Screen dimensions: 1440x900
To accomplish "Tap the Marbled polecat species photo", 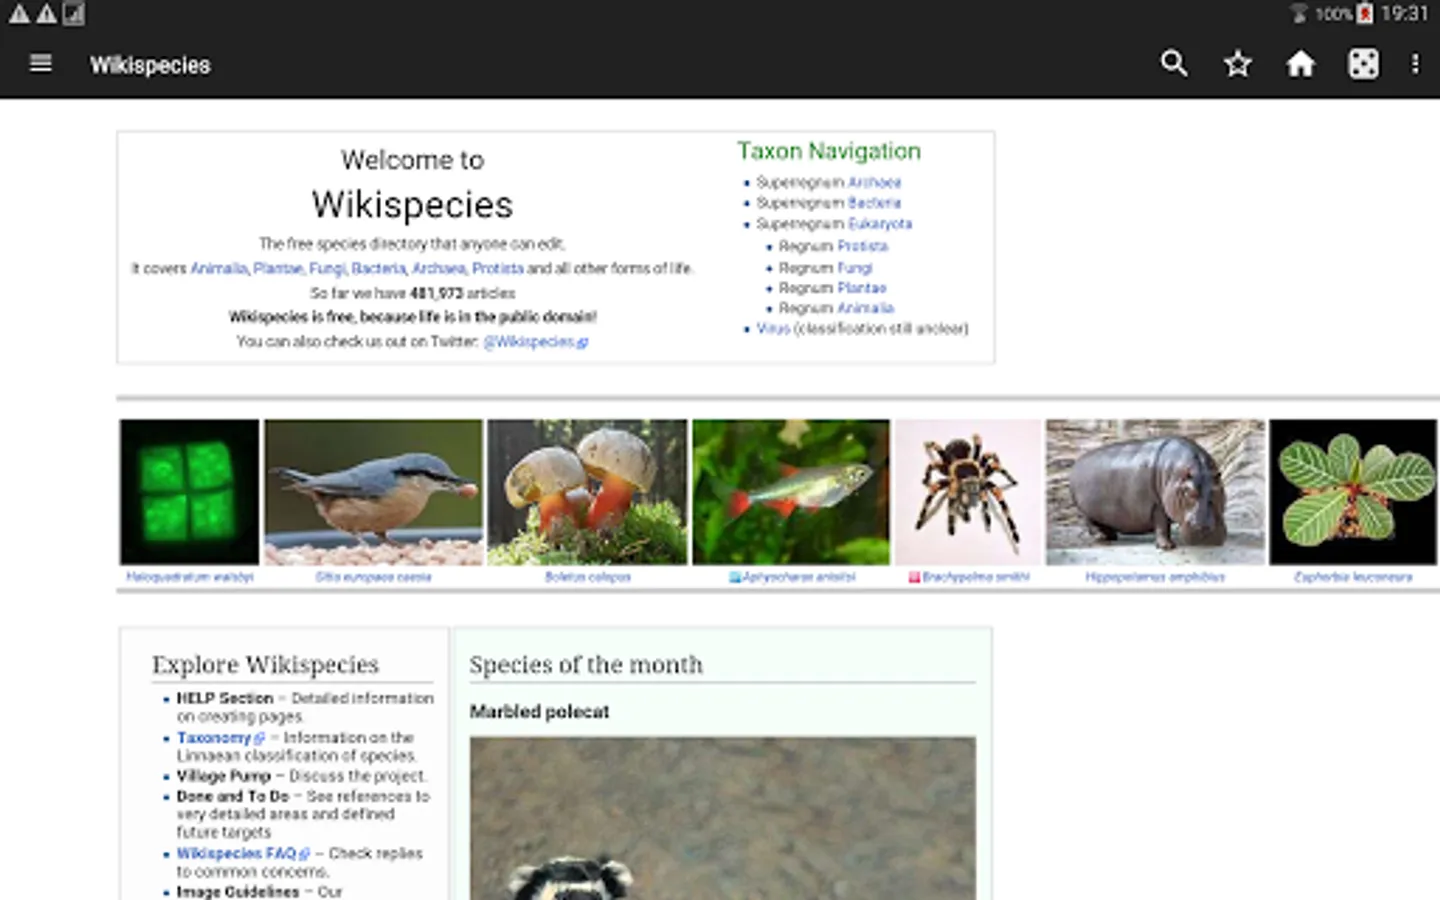I will (723, 818).
